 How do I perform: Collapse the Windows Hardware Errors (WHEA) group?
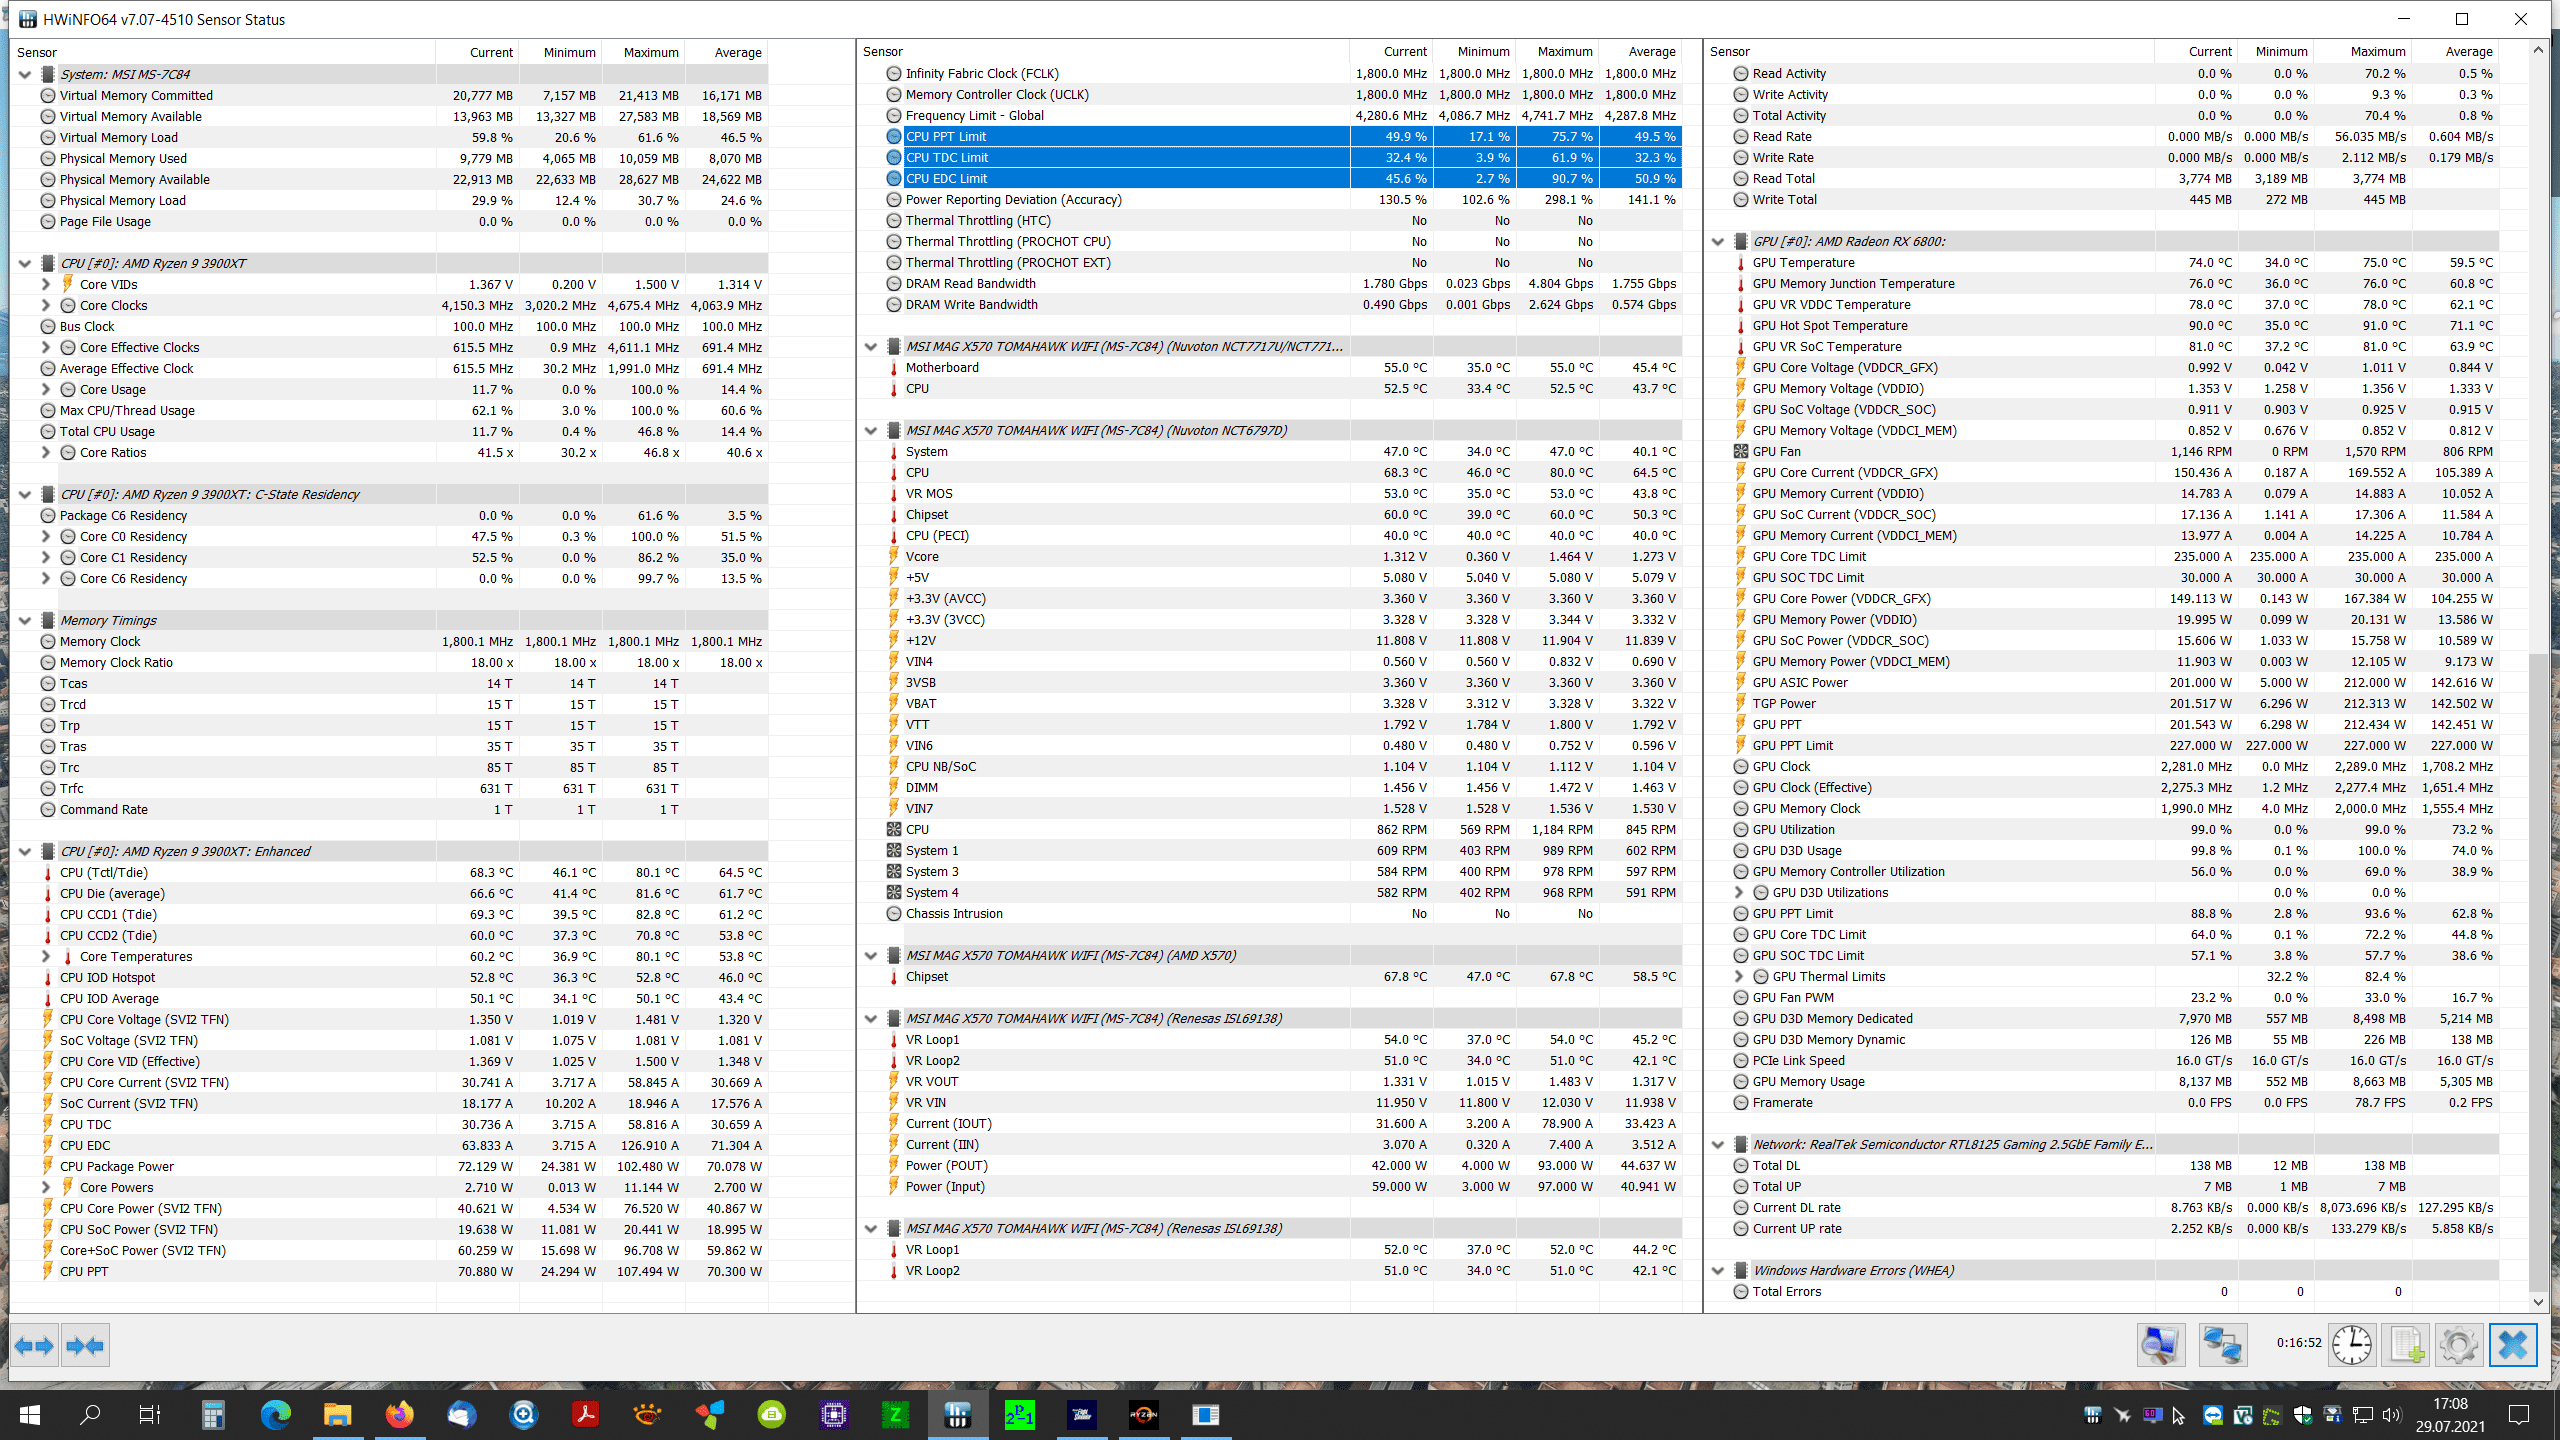click(1718, 1270)
